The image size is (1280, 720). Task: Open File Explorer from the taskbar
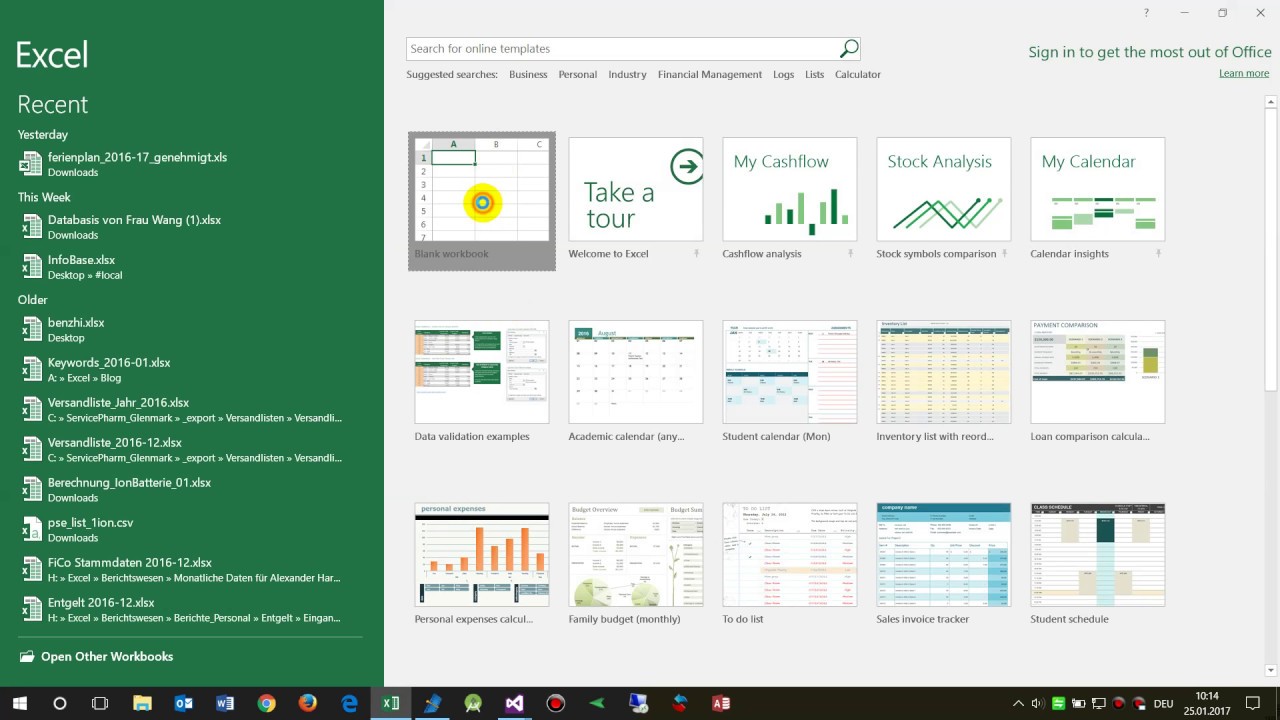[142, 703]
